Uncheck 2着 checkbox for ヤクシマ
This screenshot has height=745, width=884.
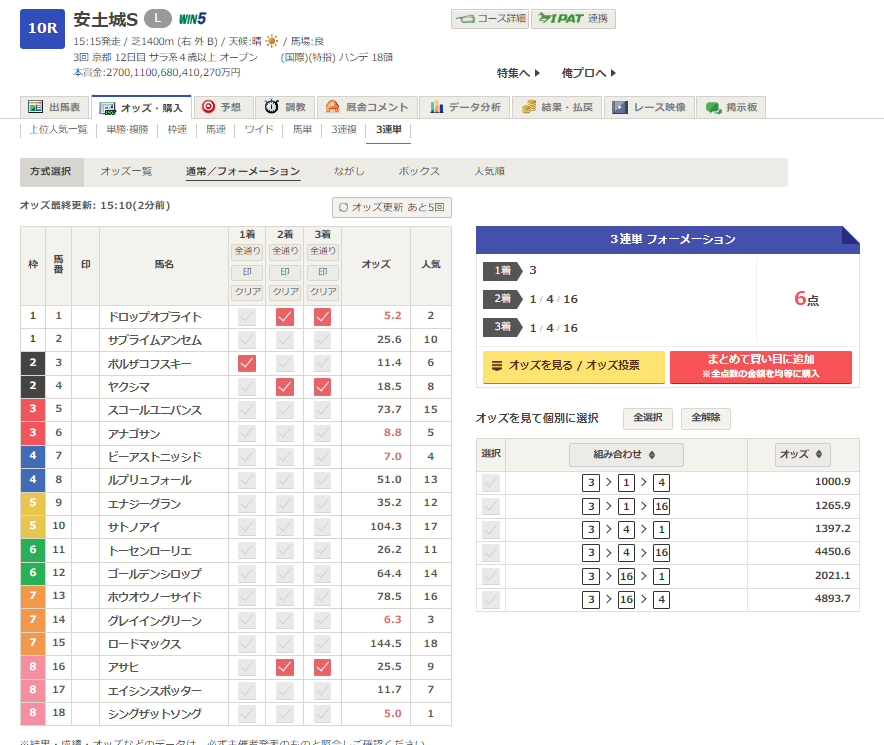[285, 386]
